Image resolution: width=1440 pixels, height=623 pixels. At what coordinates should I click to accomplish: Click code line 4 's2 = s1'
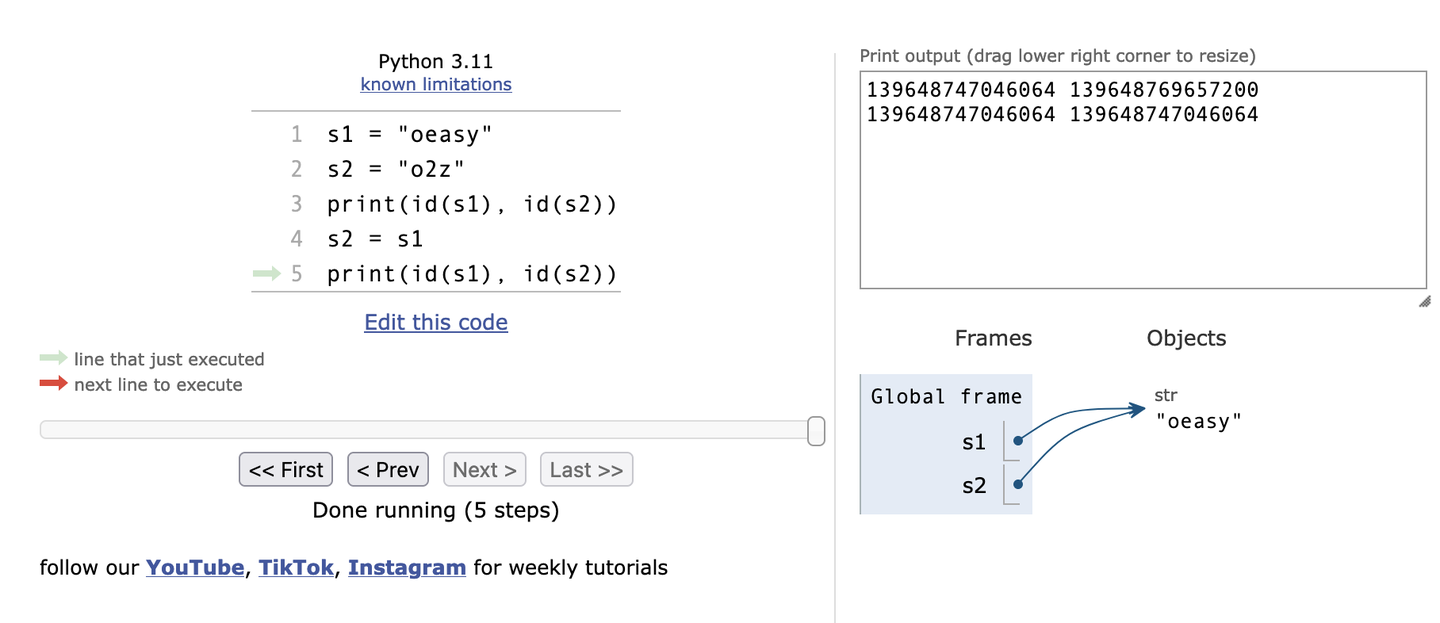[x=375, y=239]
